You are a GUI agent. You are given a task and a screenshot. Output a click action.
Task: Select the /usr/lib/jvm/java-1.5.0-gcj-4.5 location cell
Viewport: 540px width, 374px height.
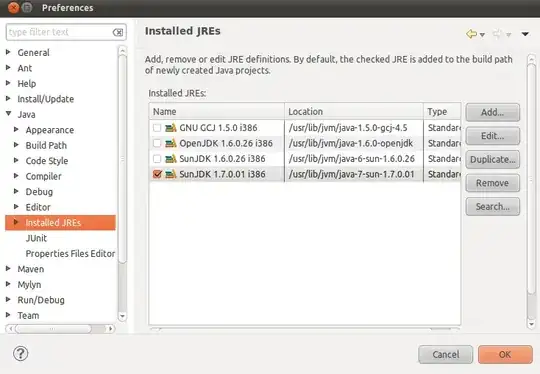pyautogui.click(x=354, y=128)
